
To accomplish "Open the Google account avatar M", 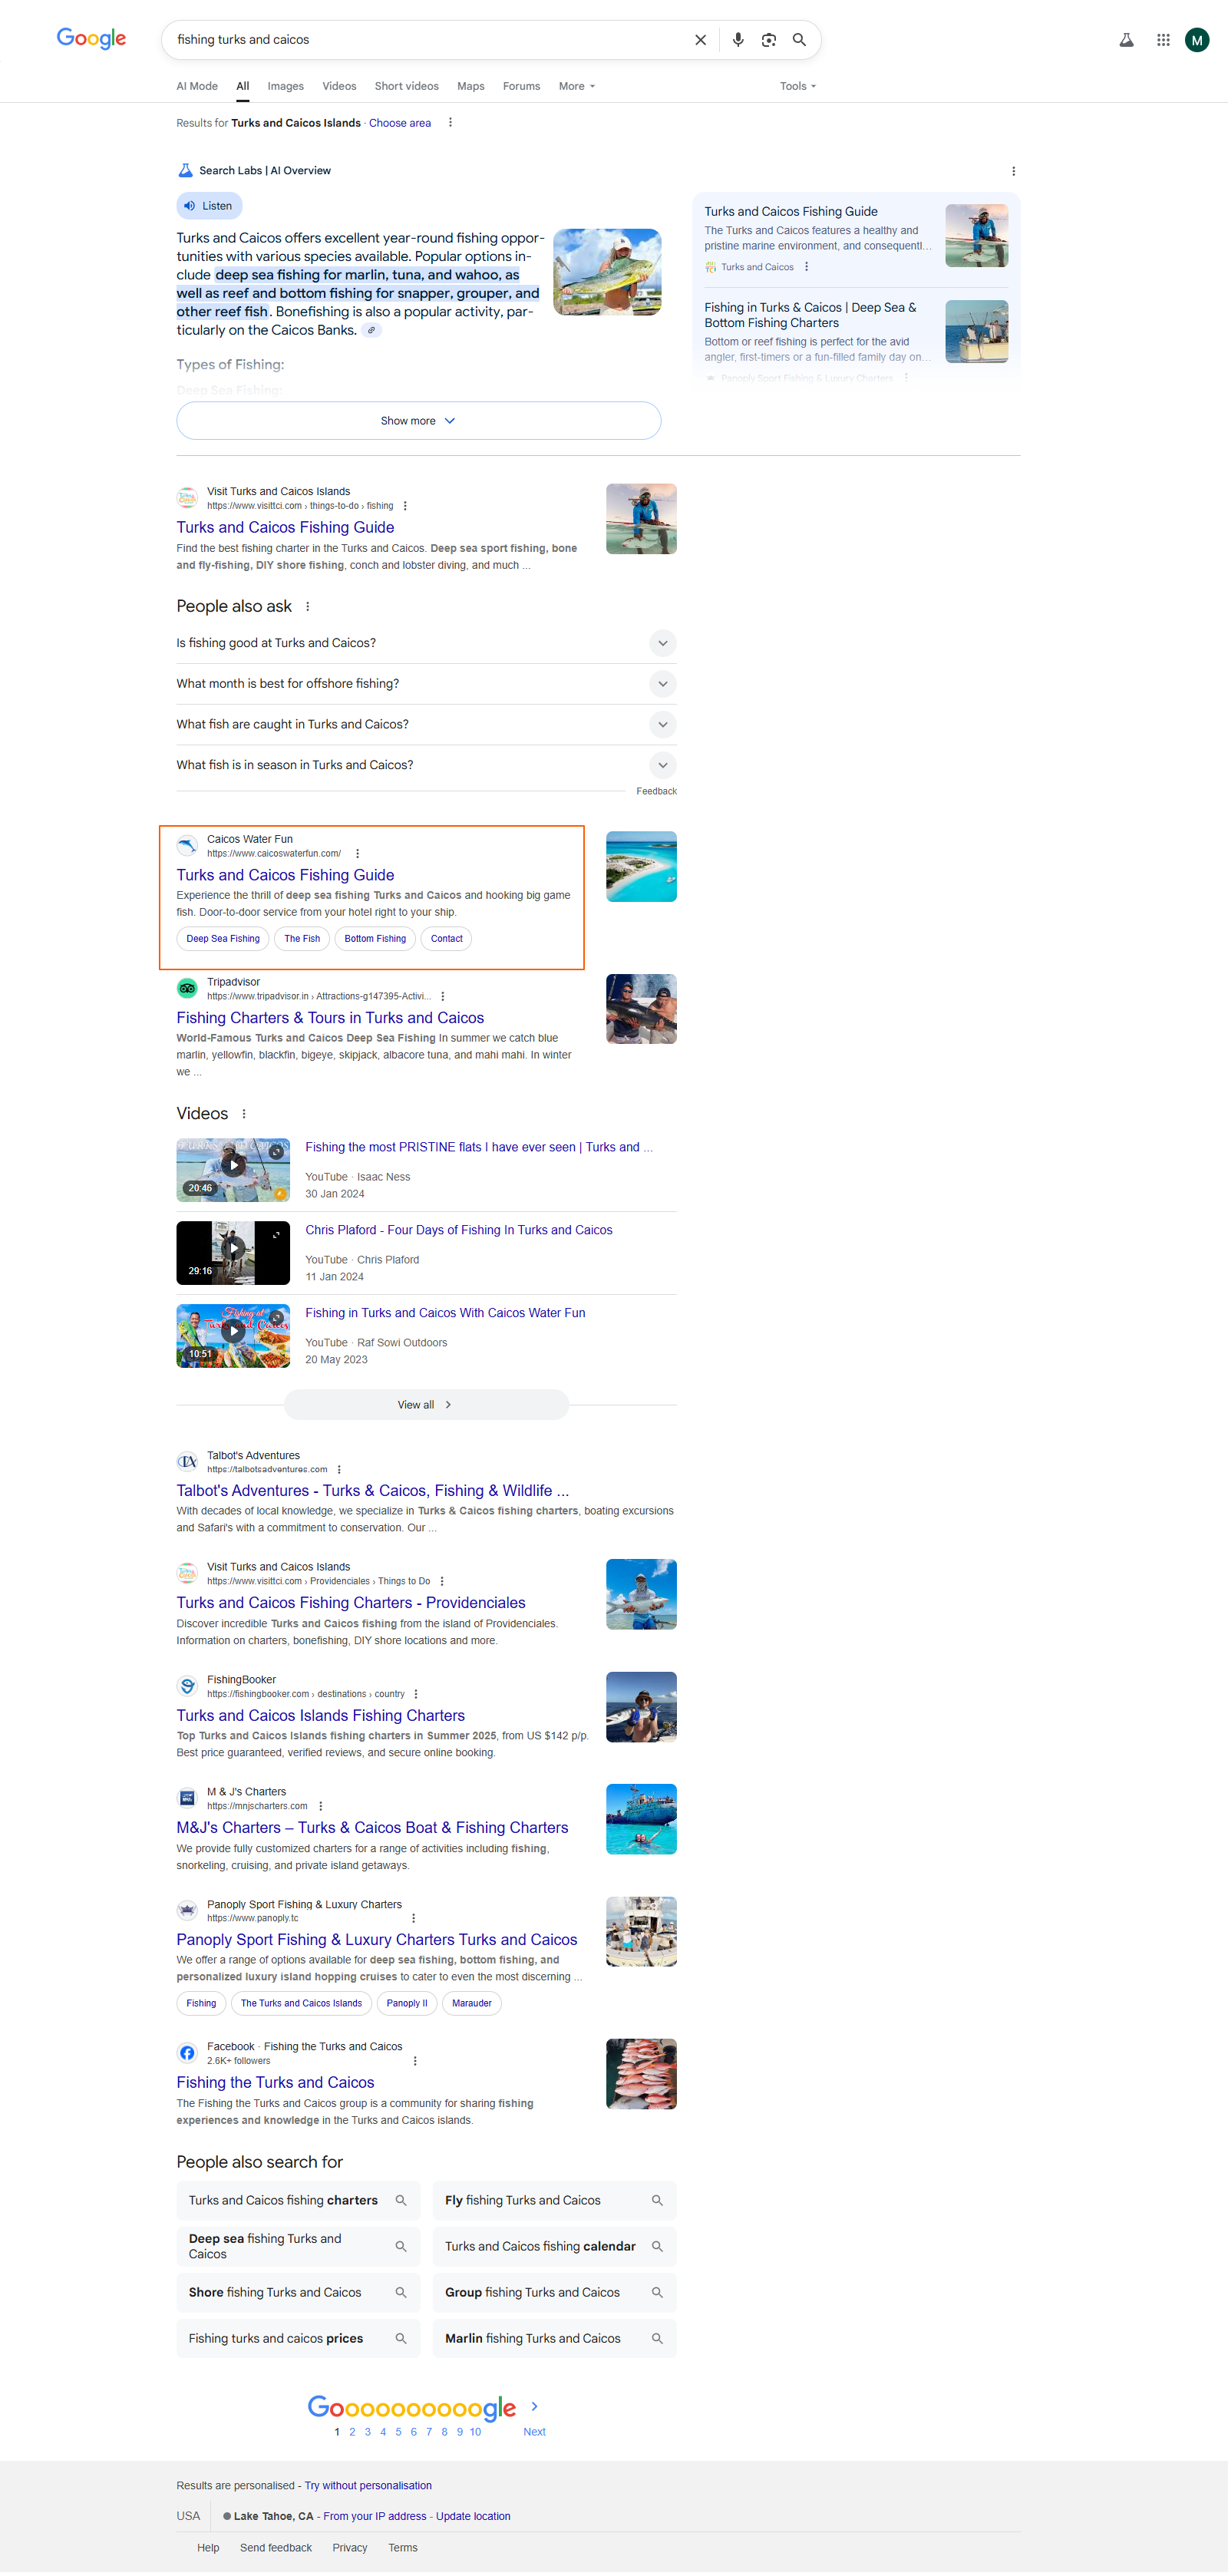I will tap(1197, 40).
